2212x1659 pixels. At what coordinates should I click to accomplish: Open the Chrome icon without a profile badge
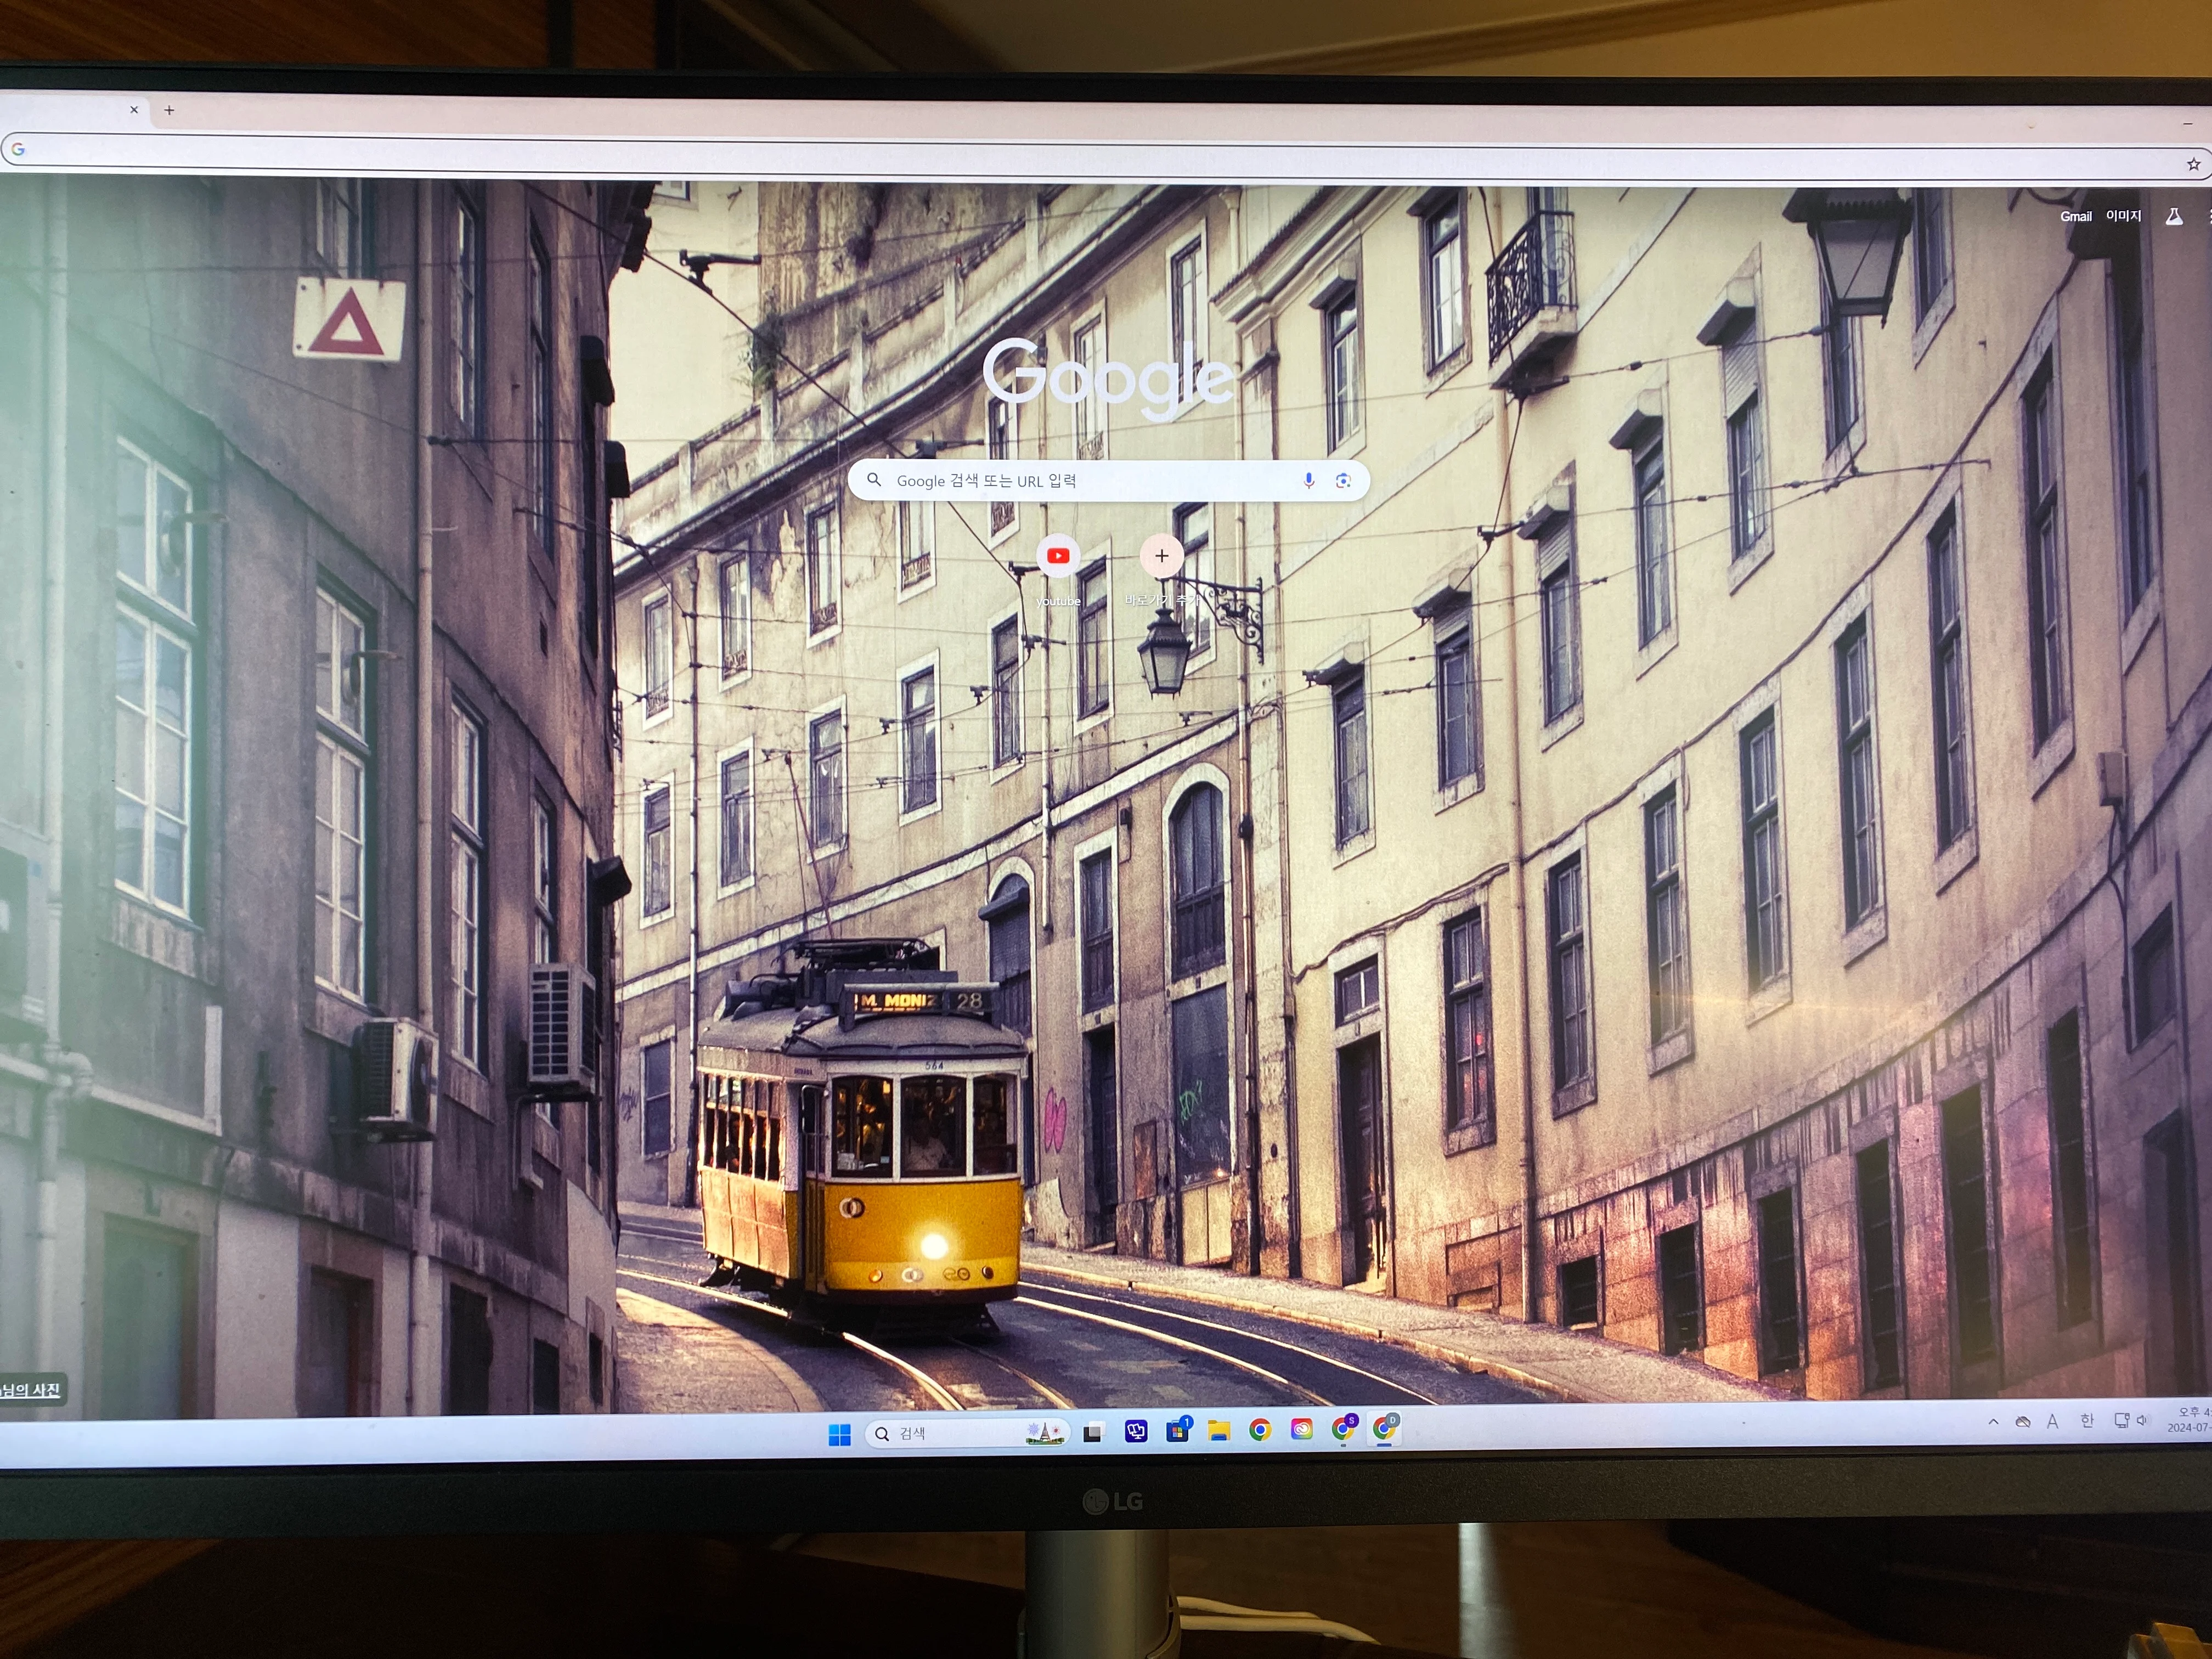pyautogui.click(x=1260, y=1430)
